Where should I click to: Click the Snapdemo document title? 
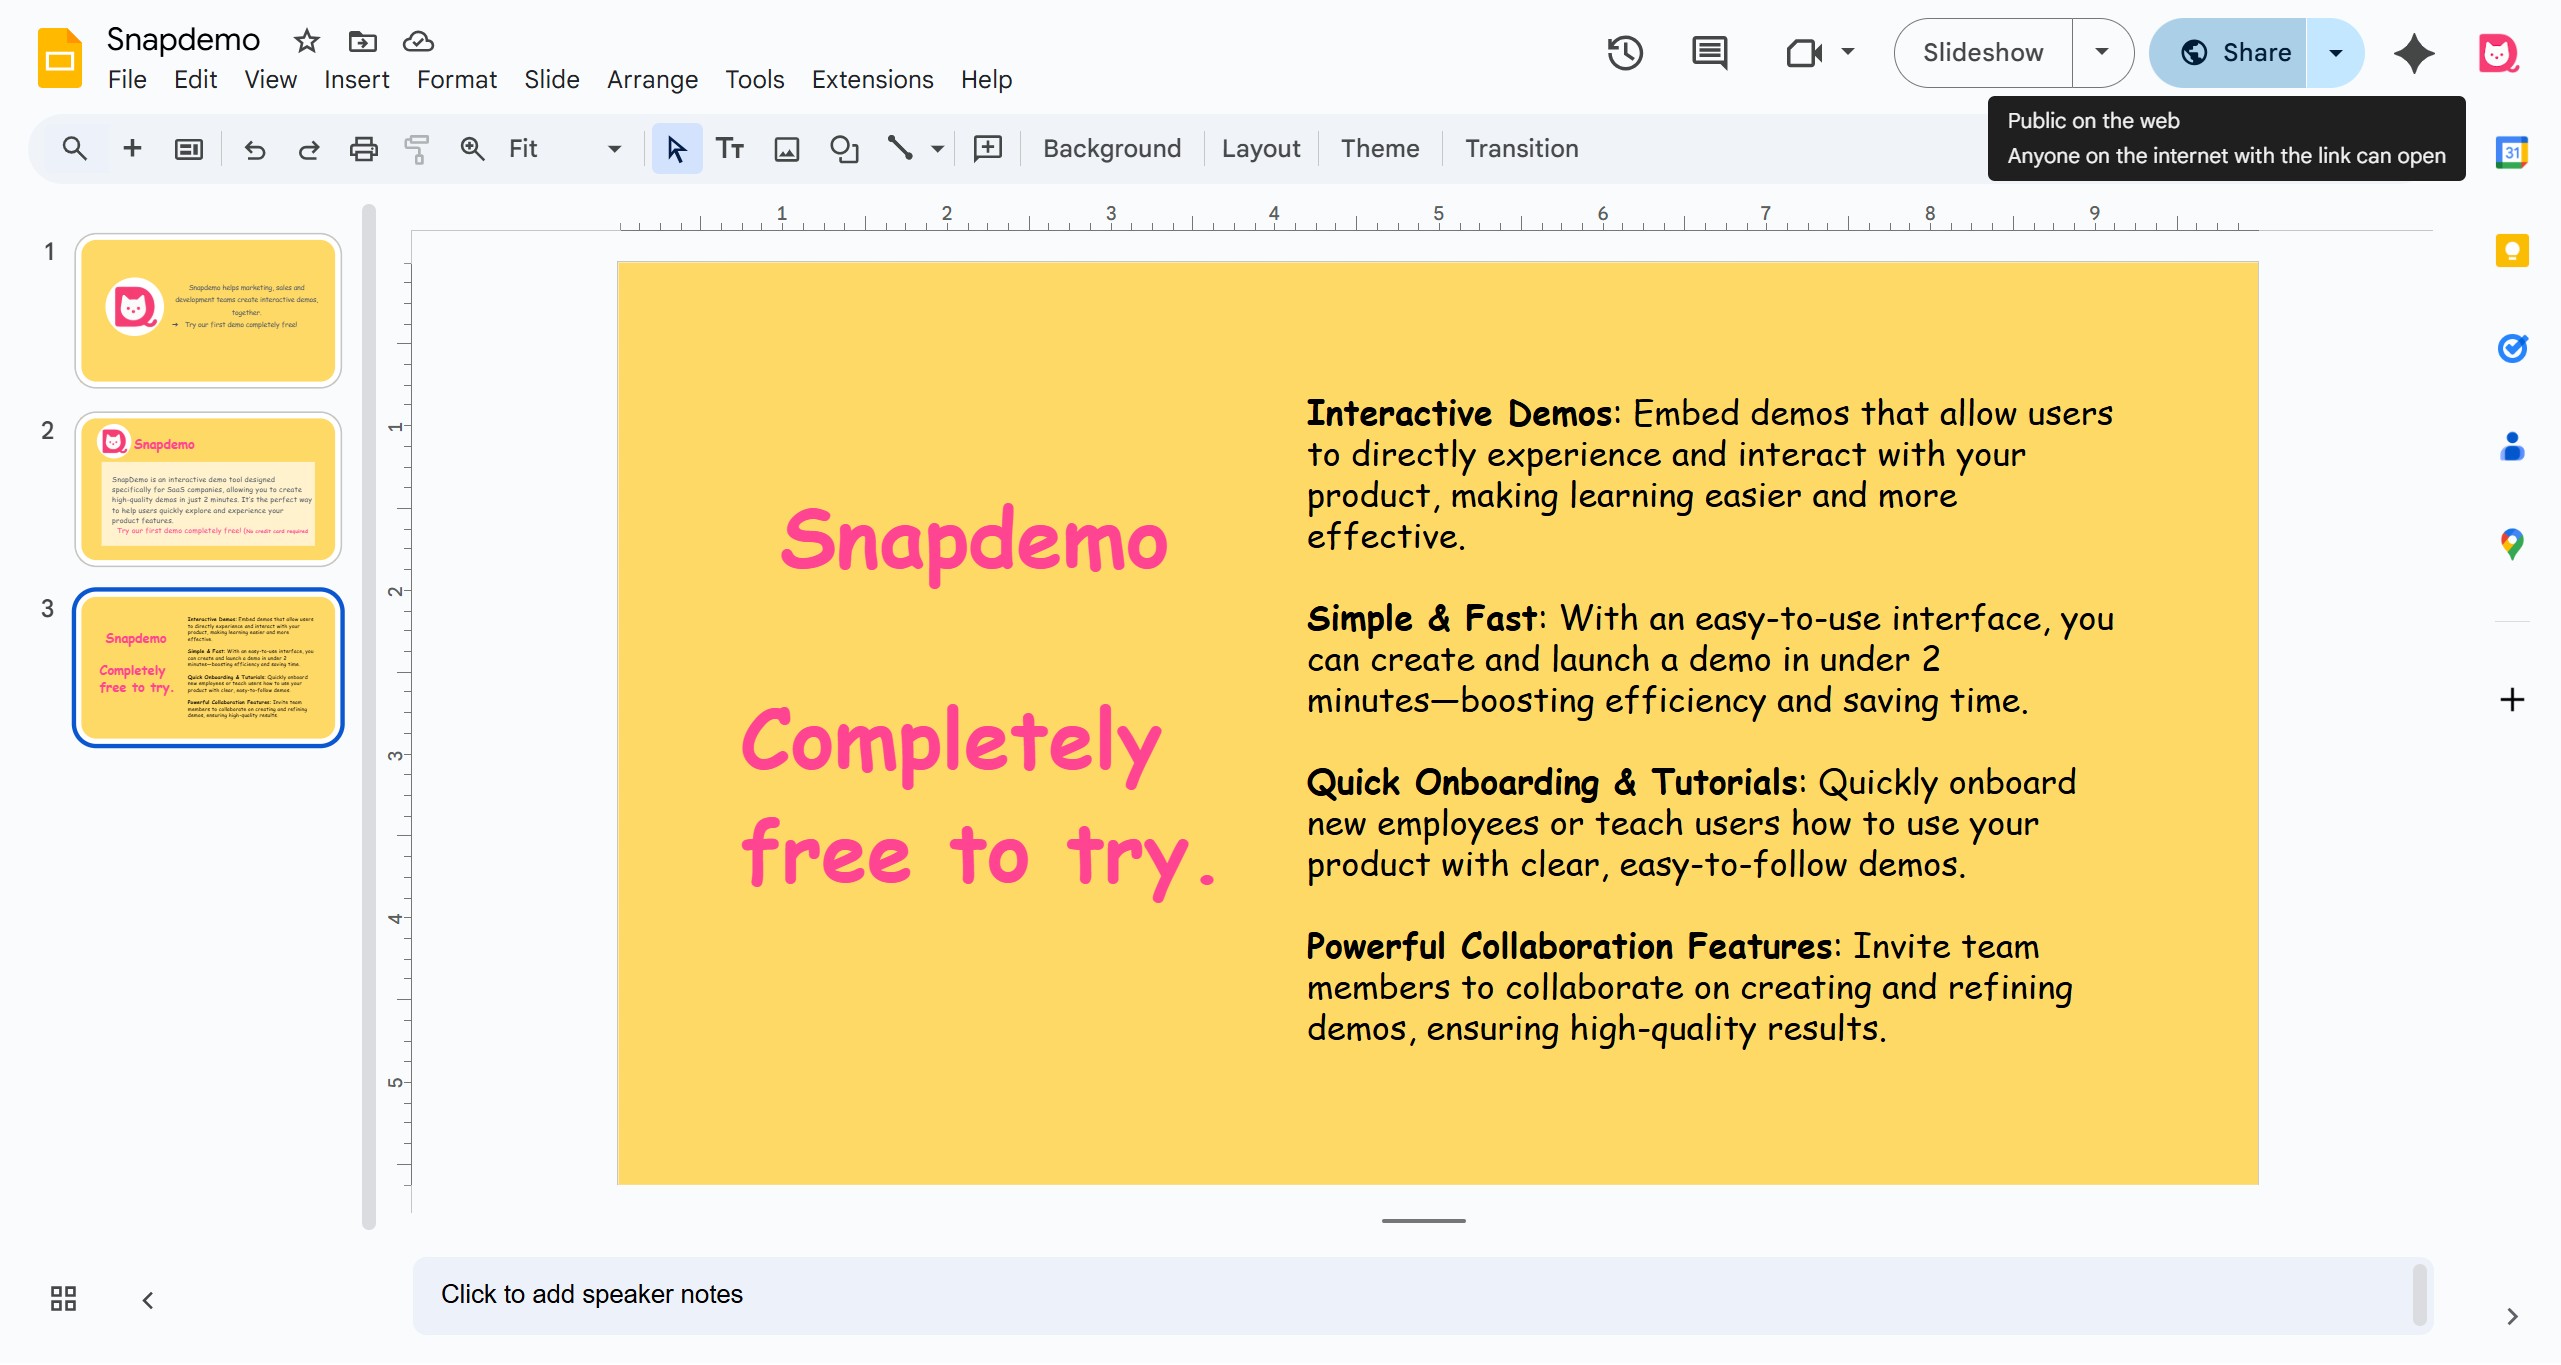183,40
